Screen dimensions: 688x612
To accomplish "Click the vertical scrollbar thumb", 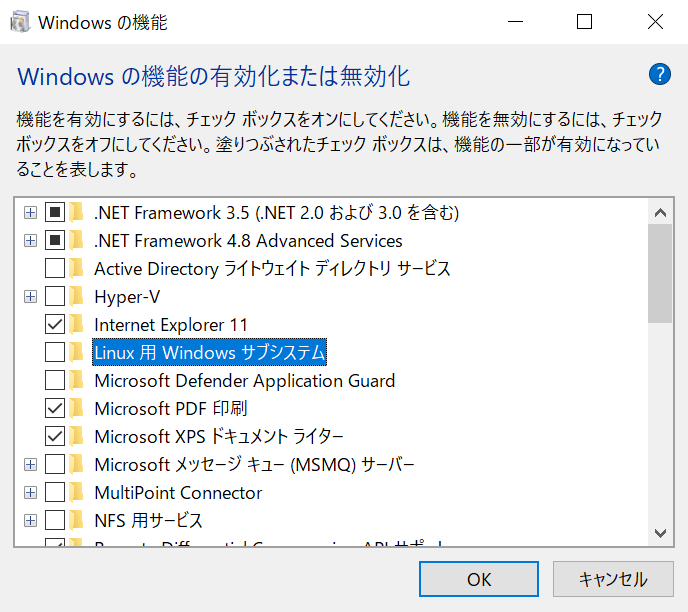I will pos(660,274).
